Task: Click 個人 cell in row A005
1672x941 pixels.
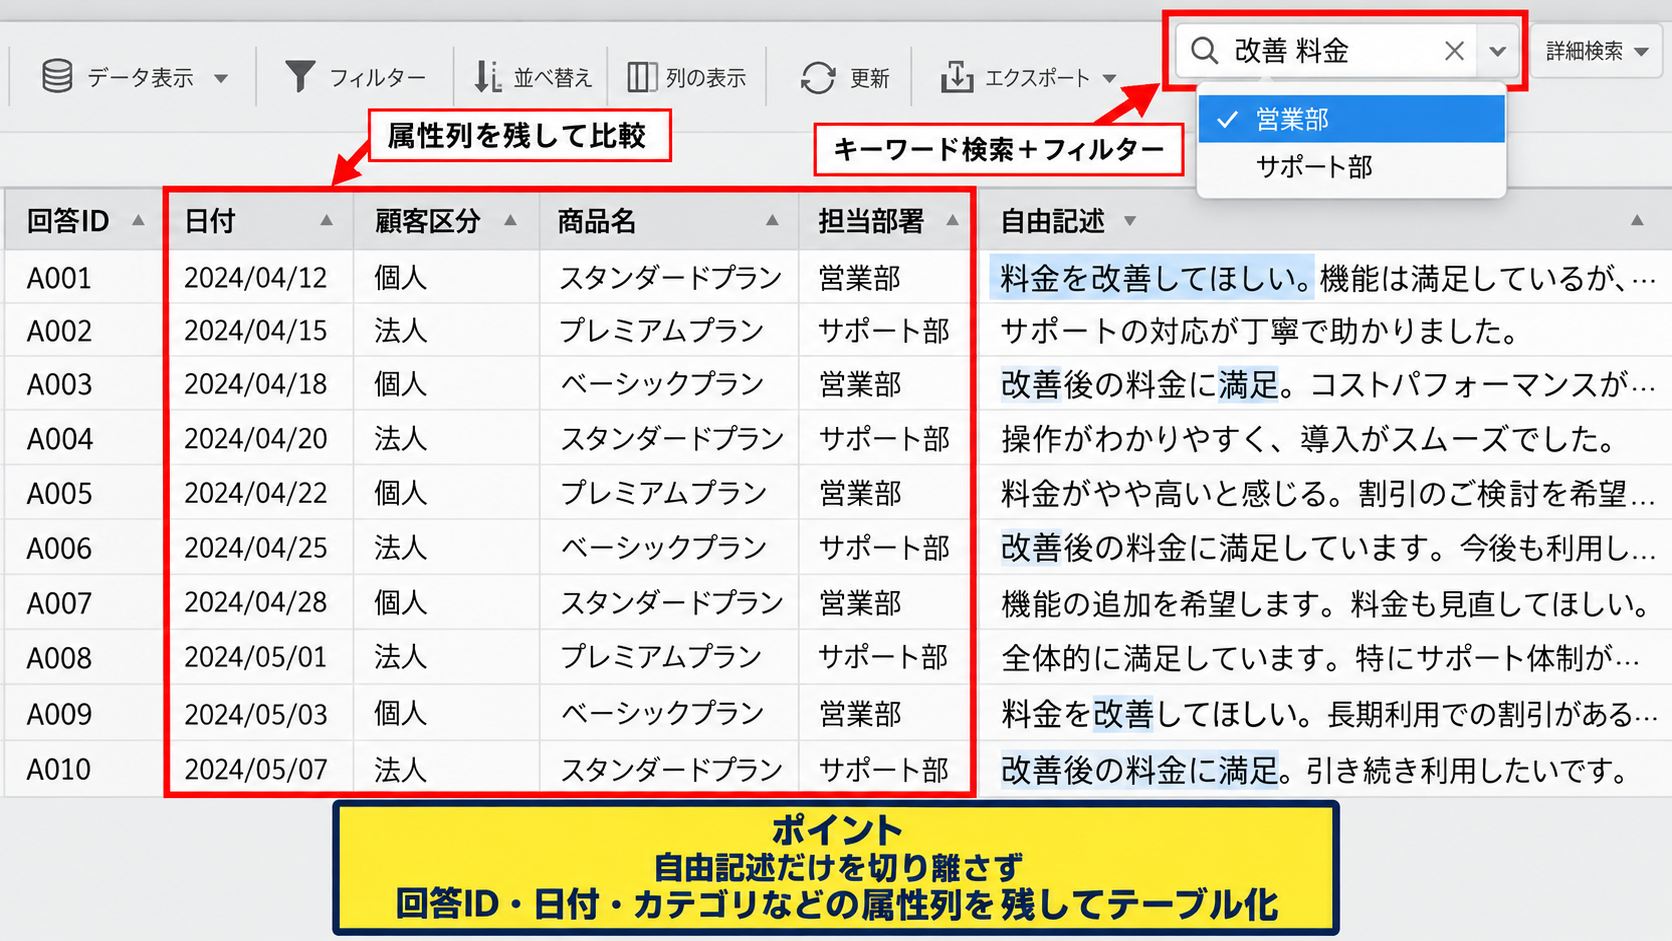Action: point(401,493)
